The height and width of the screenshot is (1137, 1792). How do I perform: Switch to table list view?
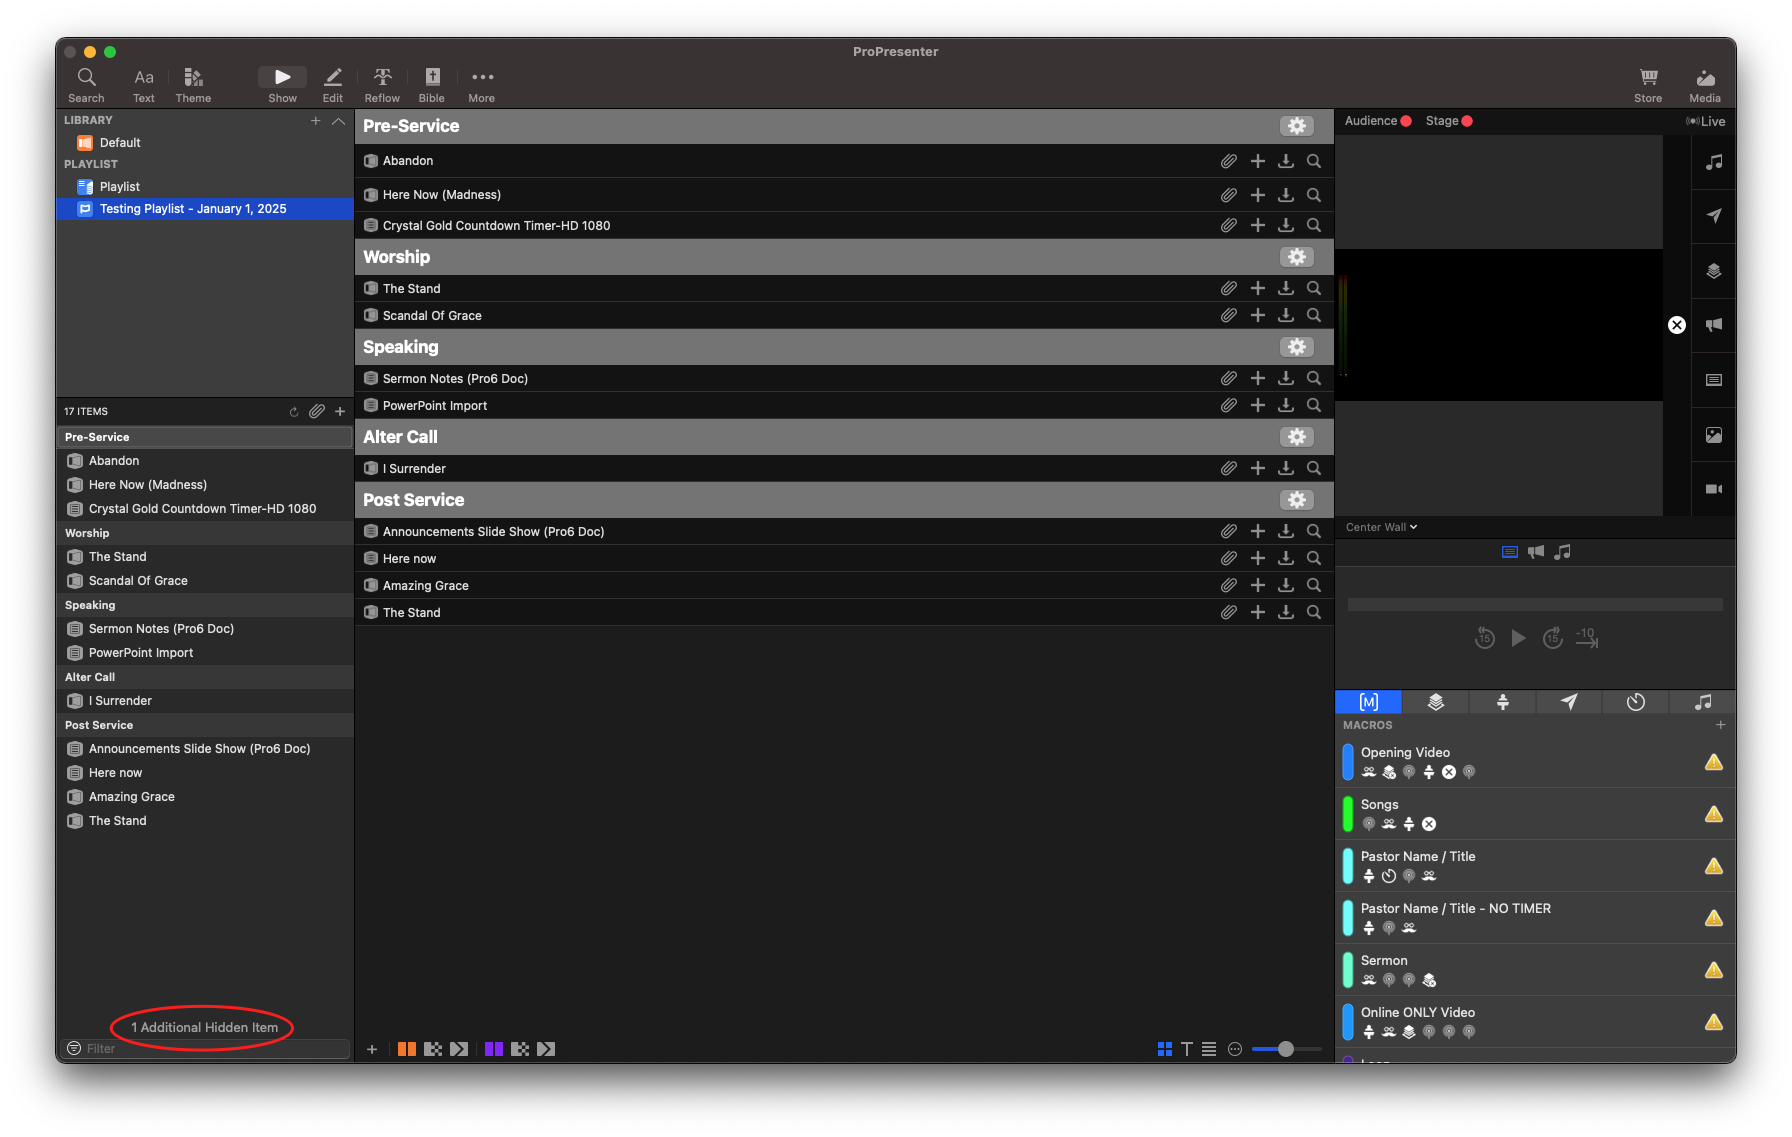click(1209, 1049)
